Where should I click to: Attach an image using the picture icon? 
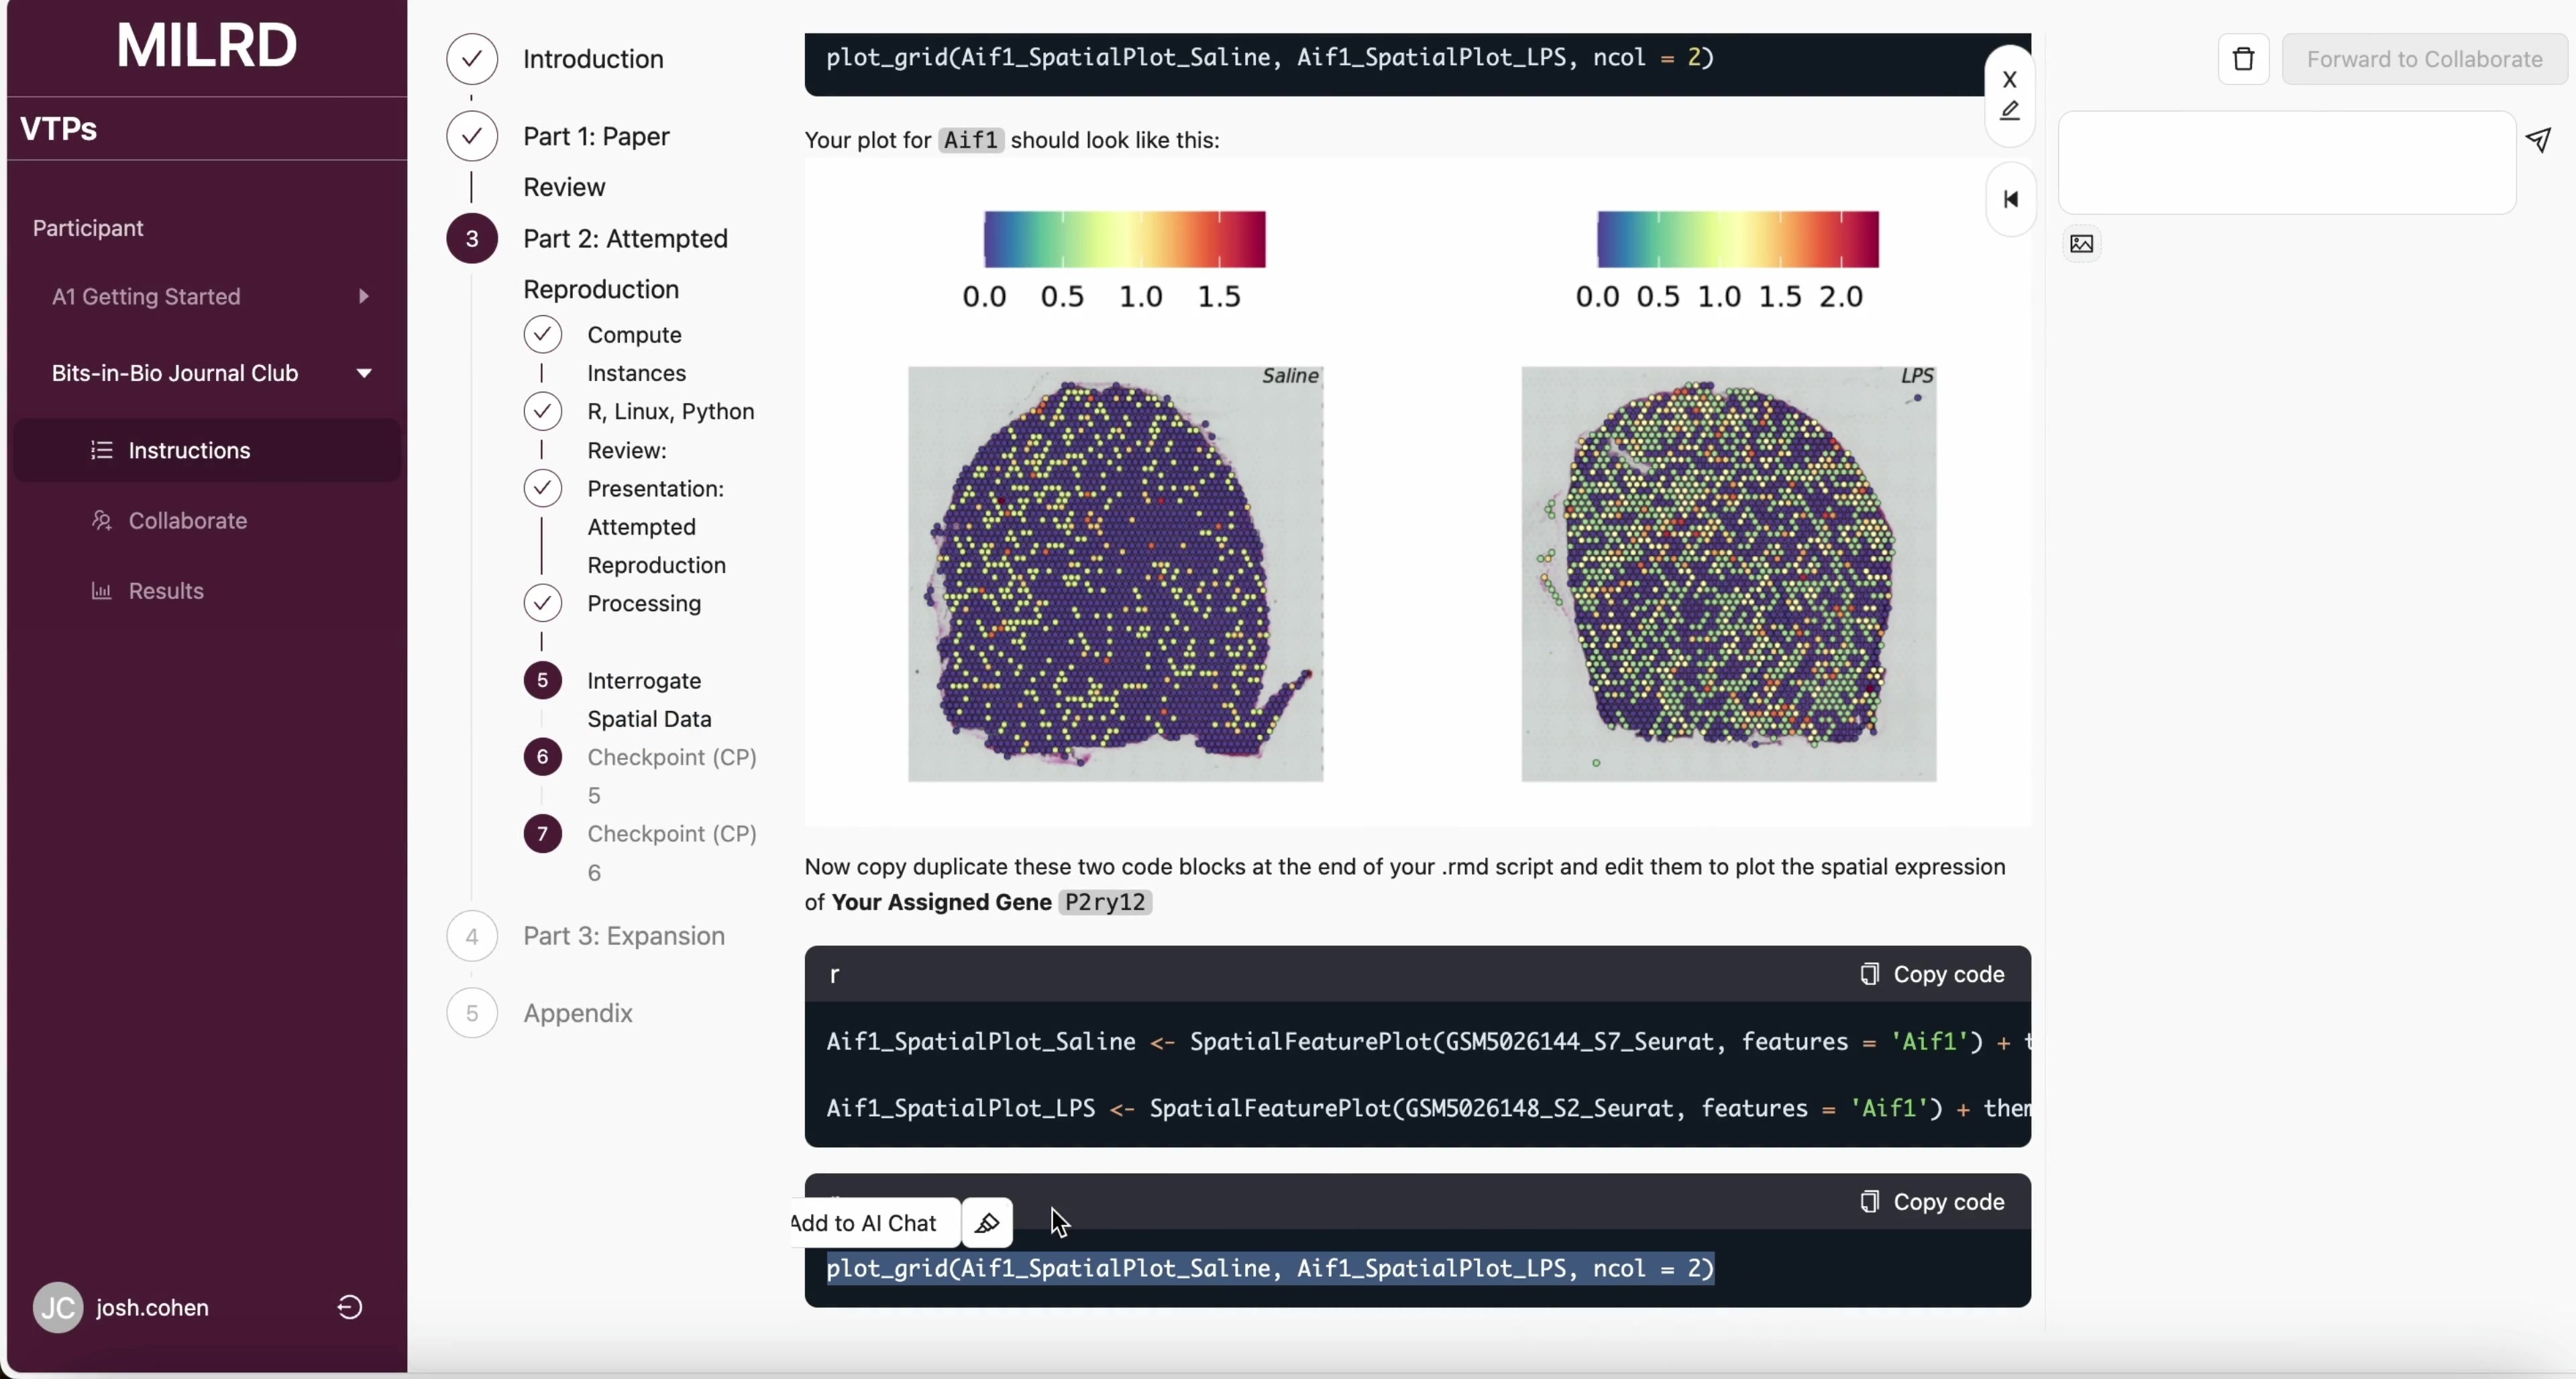2082,244
